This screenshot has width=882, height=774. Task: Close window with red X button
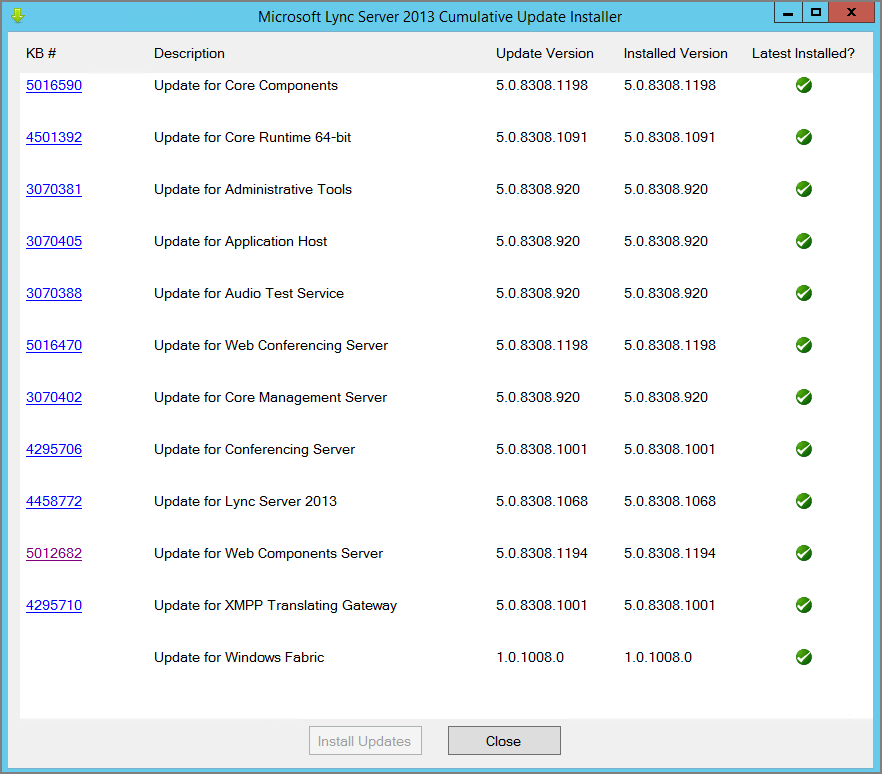[x=852, y=12]
